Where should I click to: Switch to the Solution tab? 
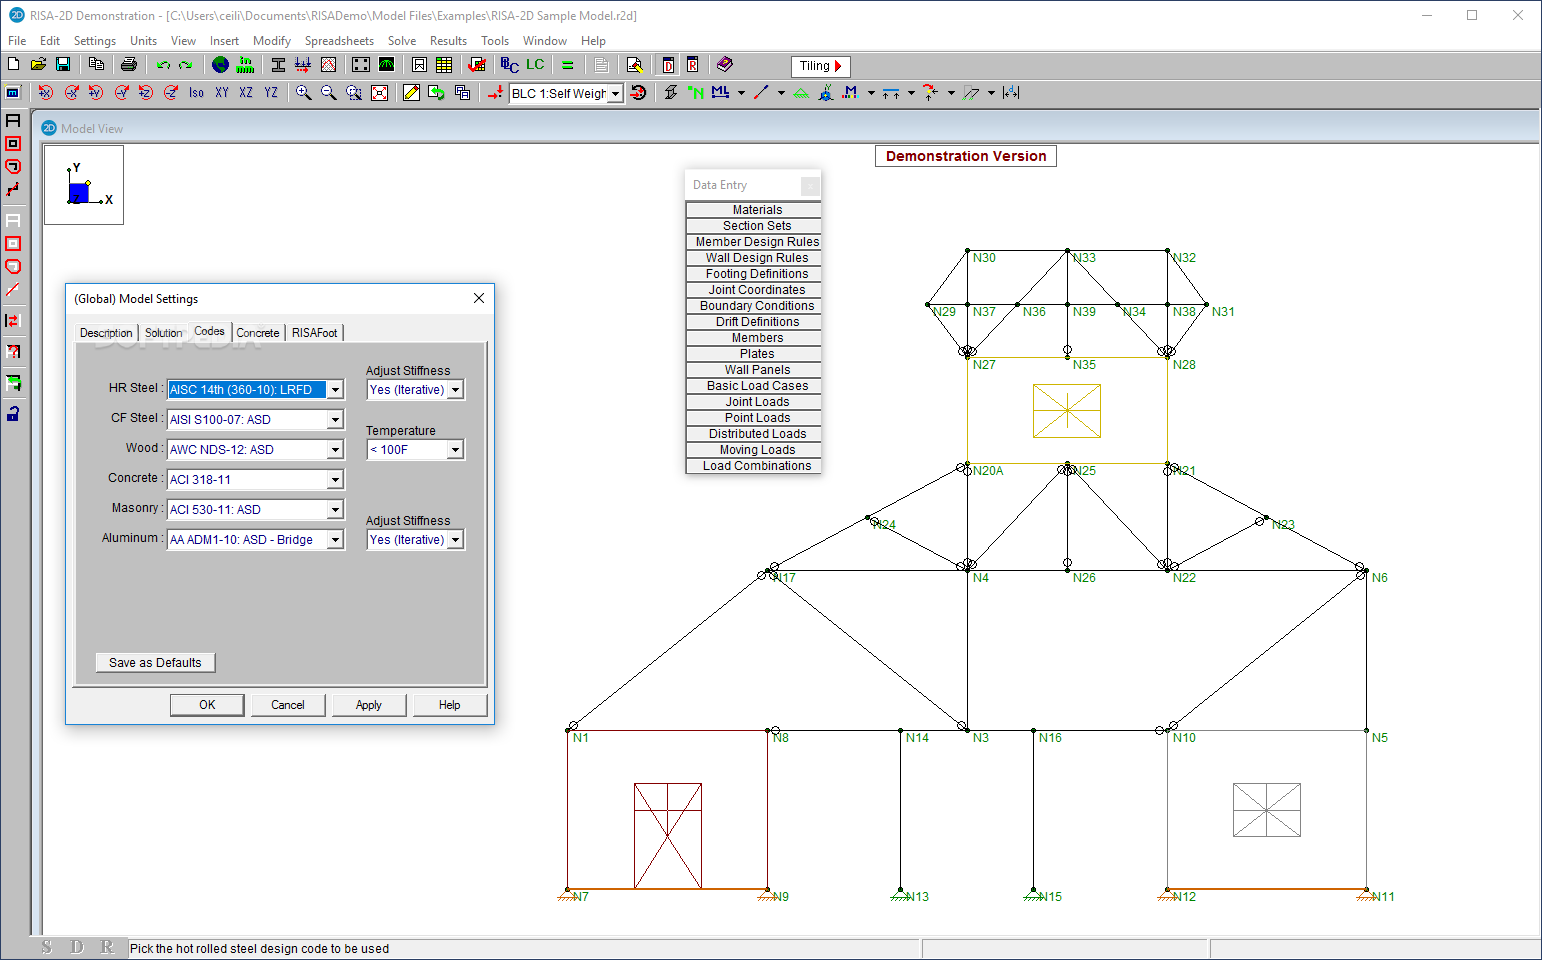[164, 333]
